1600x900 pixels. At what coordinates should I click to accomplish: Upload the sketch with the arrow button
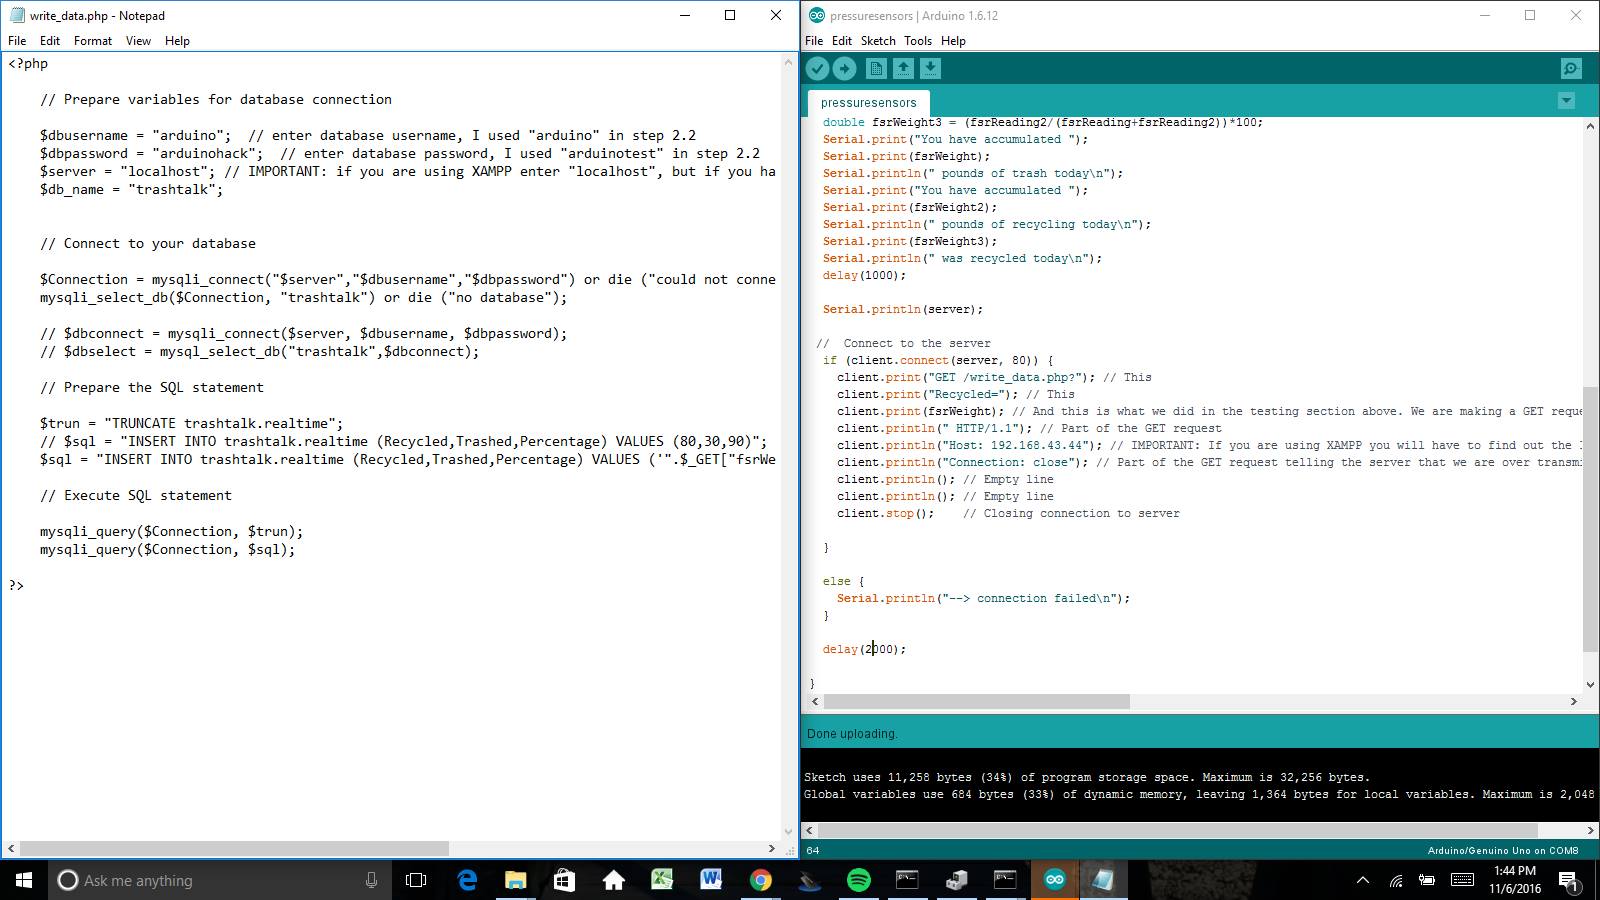coord(845,68)
